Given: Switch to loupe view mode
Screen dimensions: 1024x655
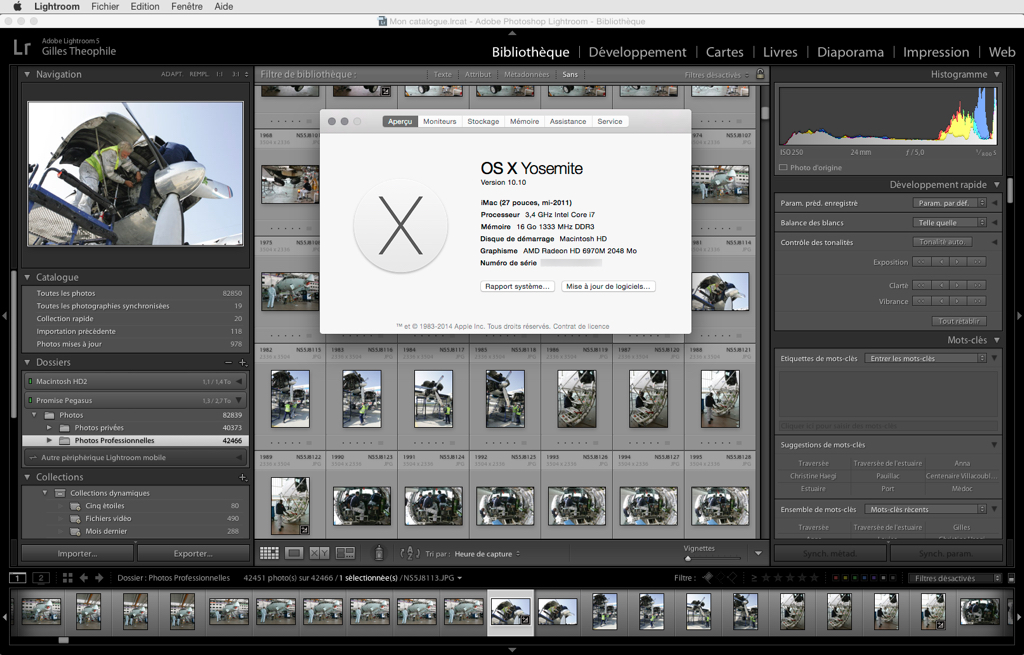Looking at the screenshot, I should point(294,553).
